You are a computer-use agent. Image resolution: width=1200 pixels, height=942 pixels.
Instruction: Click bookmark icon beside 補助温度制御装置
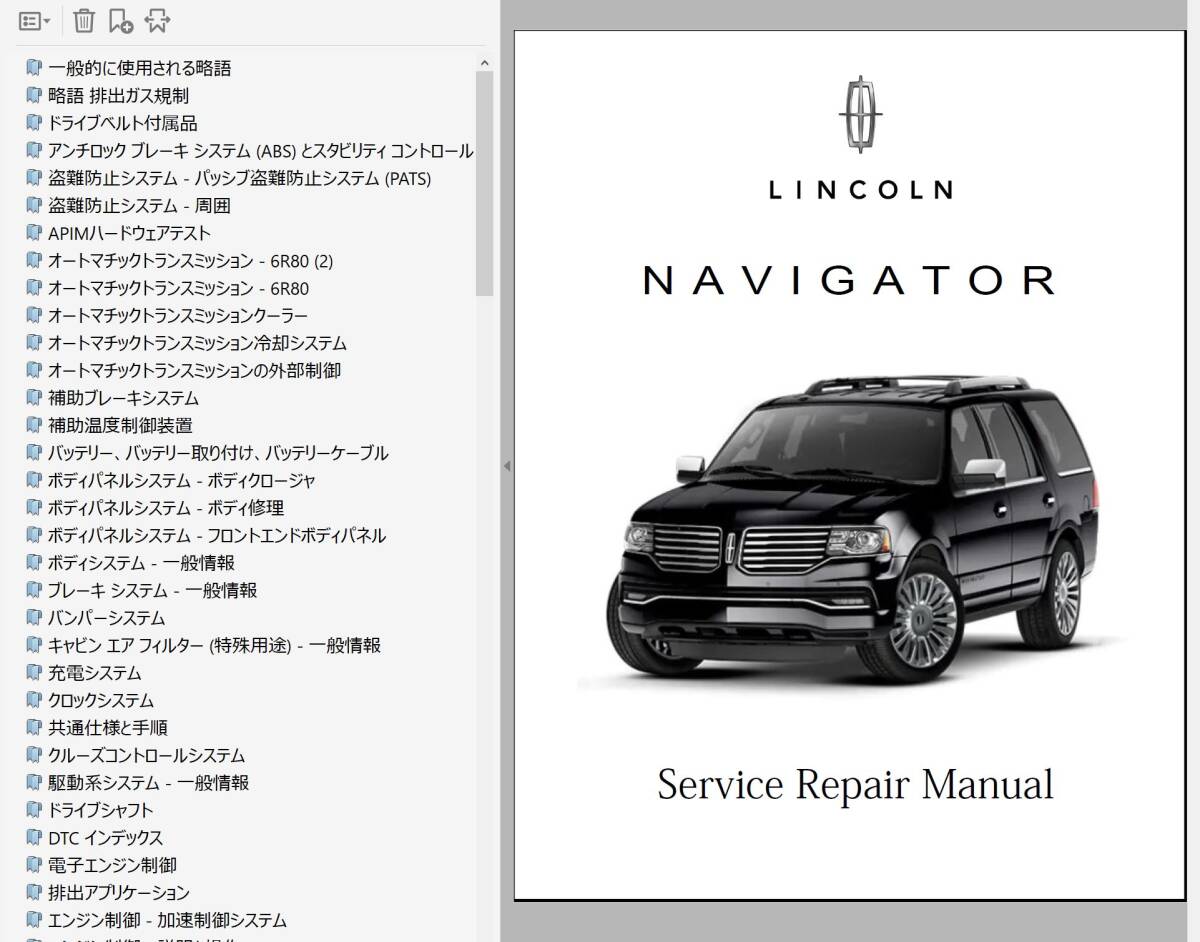34,426
